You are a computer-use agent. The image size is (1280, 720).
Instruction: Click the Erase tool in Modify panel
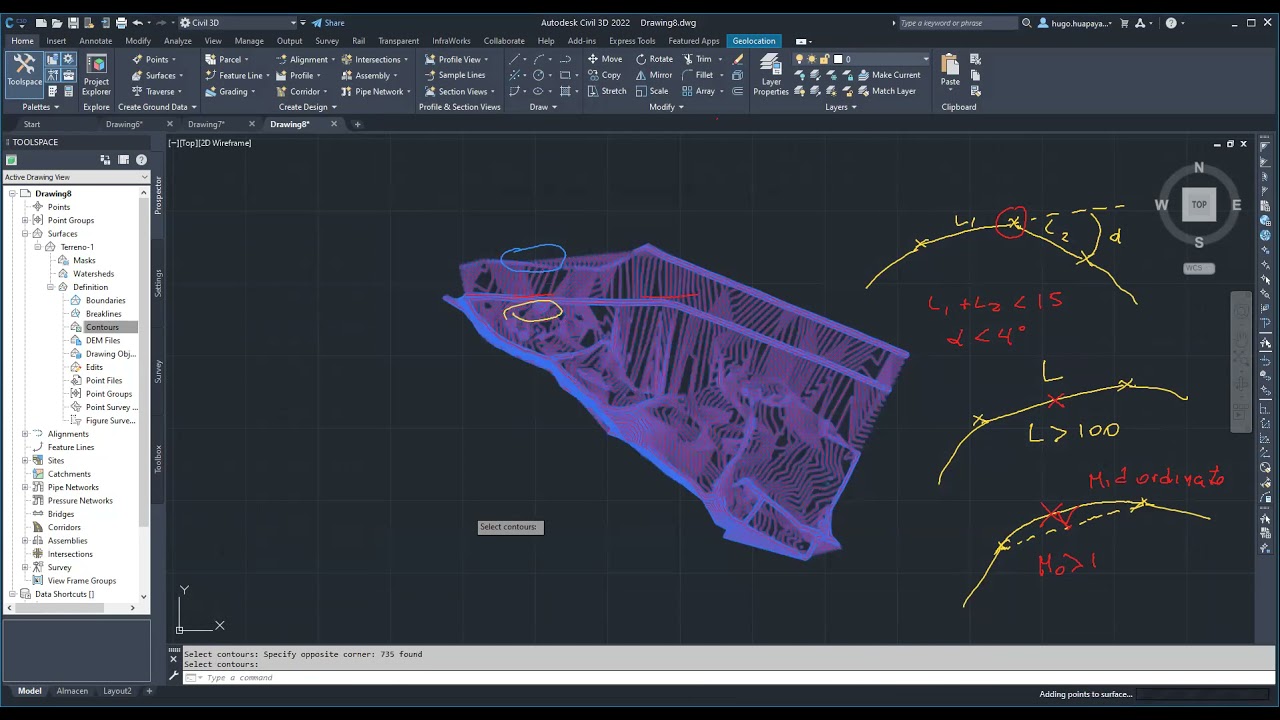coord(739,59)
